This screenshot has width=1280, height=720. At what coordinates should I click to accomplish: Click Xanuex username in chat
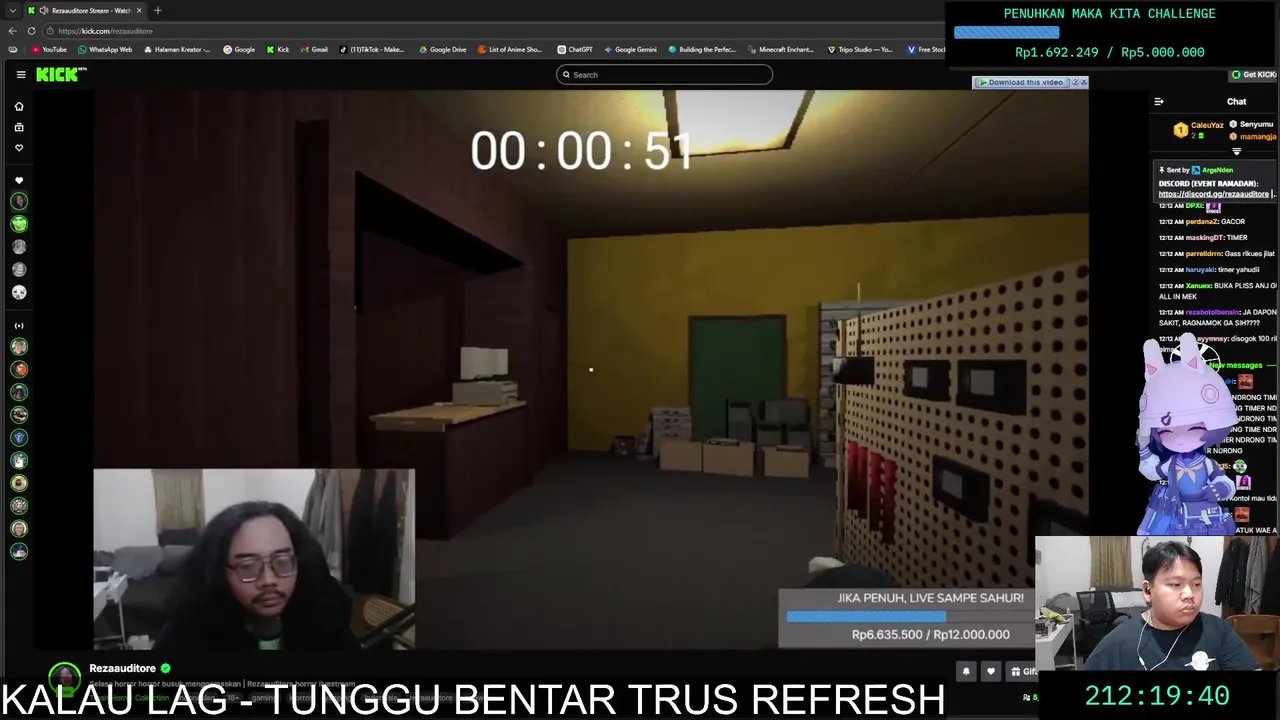[1198, 285]
